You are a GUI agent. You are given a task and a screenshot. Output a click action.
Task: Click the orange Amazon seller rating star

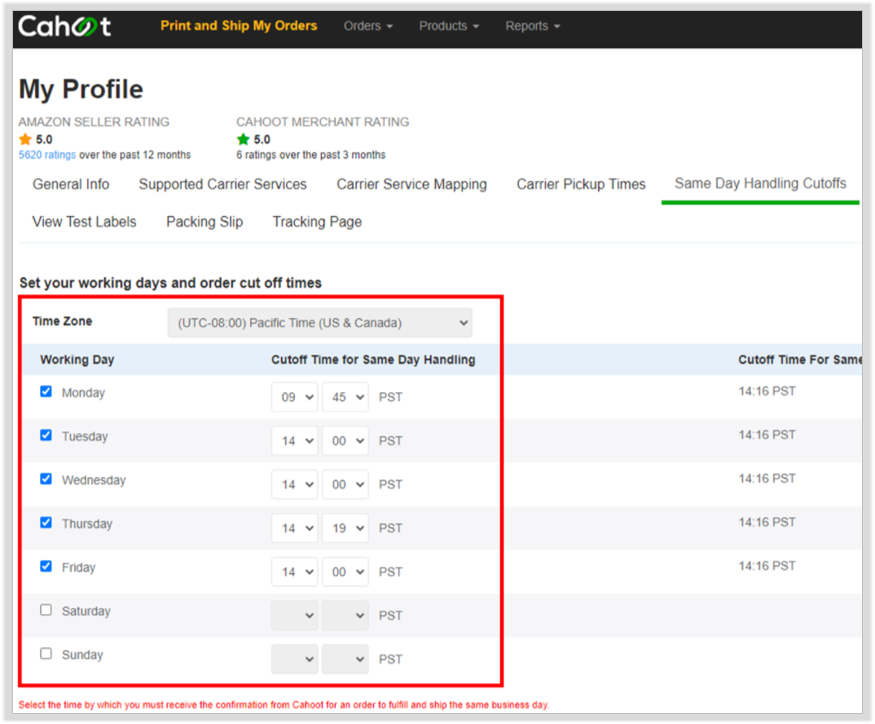click(25, 139)
